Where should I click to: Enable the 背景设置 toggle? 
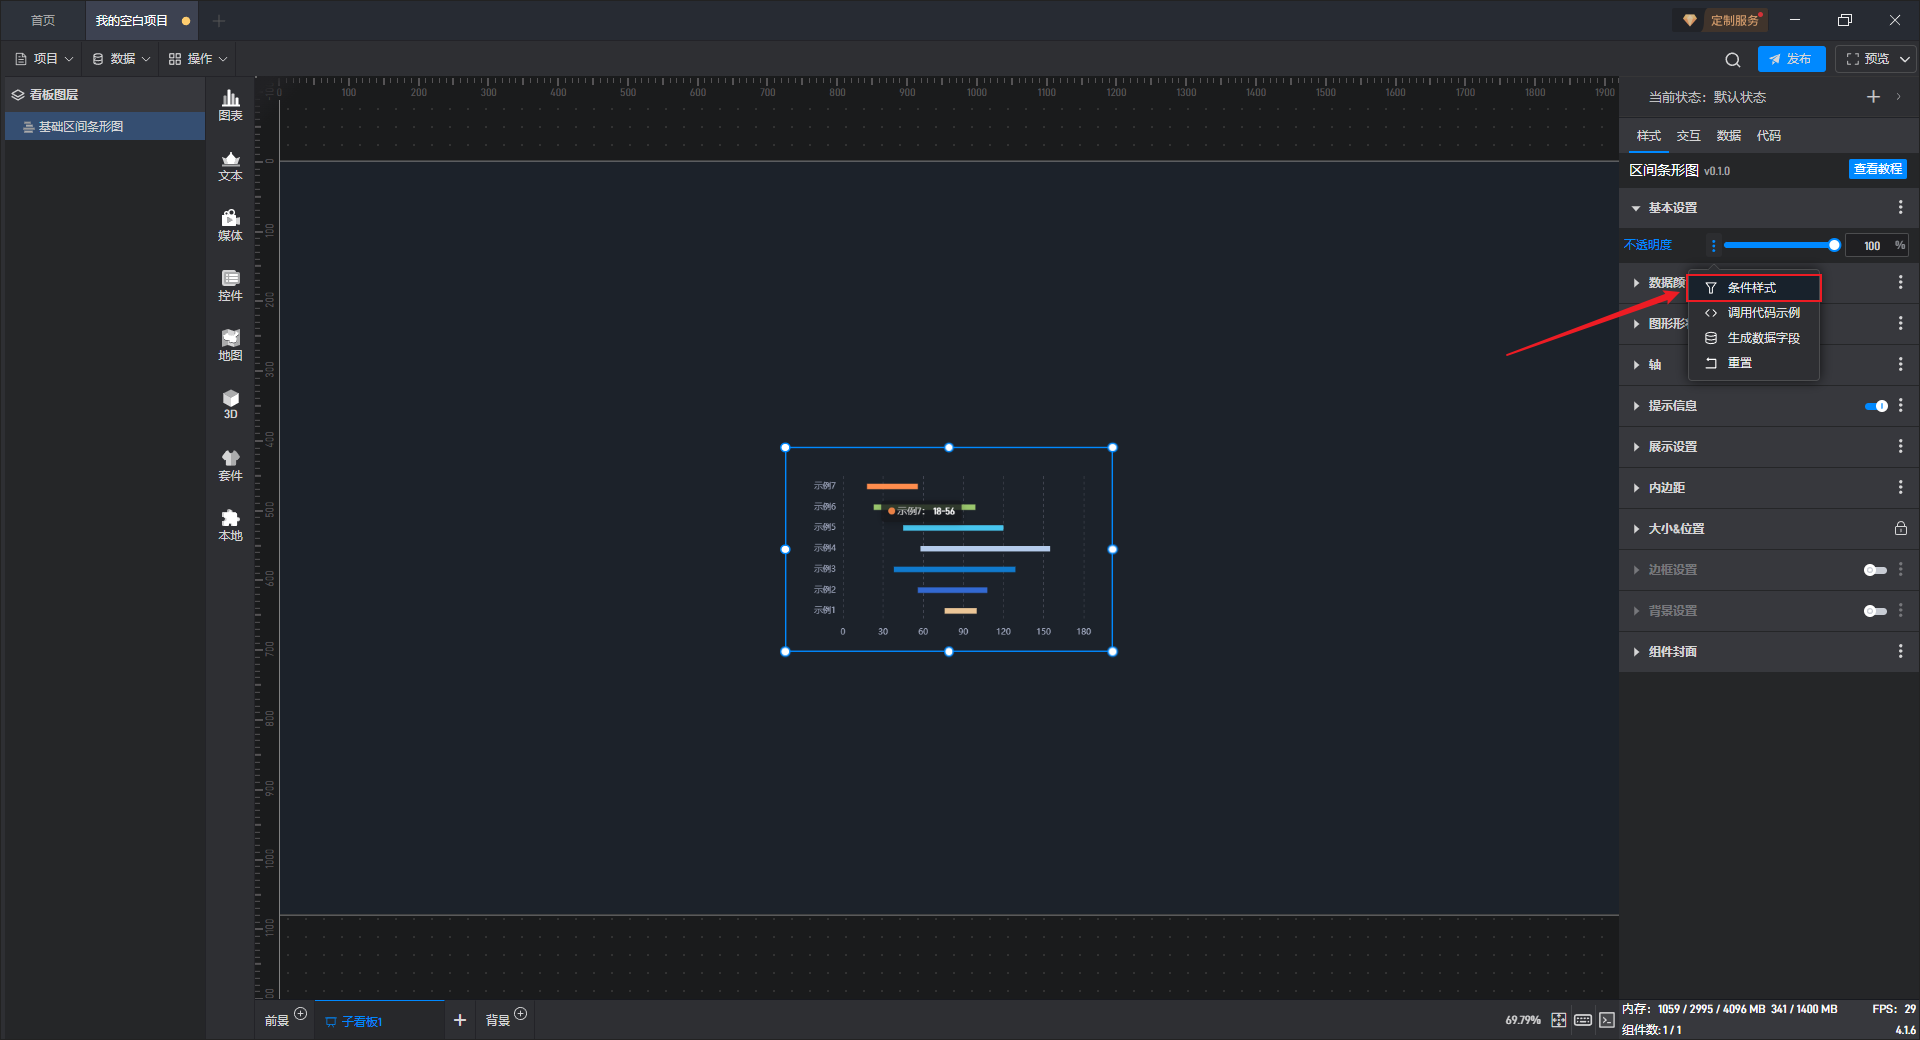pyautogui.click(x=1875, y=611)
